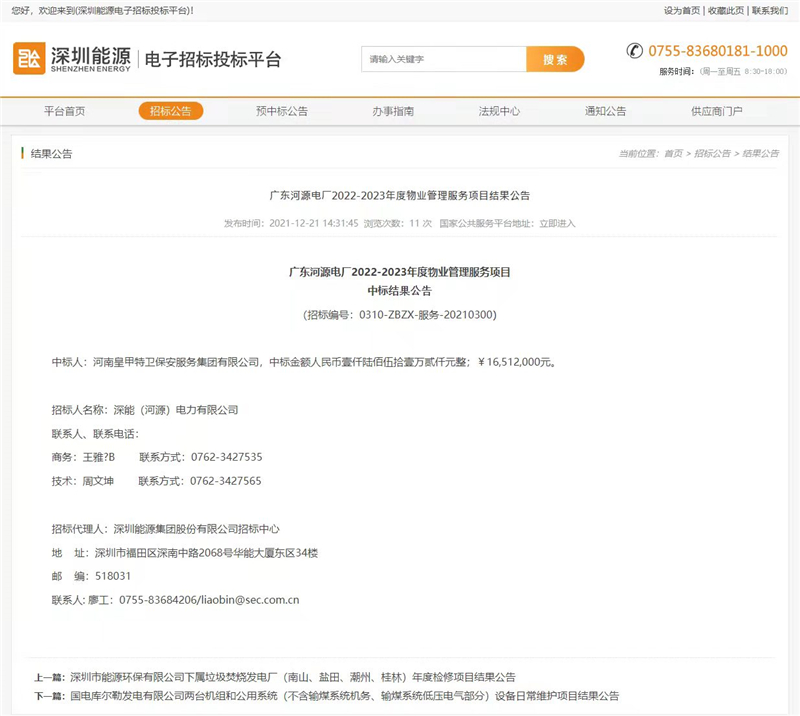800x716 pixels.
Task: Click the 设为首页 top link
Action: pyautogui.click(x=682, y=11)
